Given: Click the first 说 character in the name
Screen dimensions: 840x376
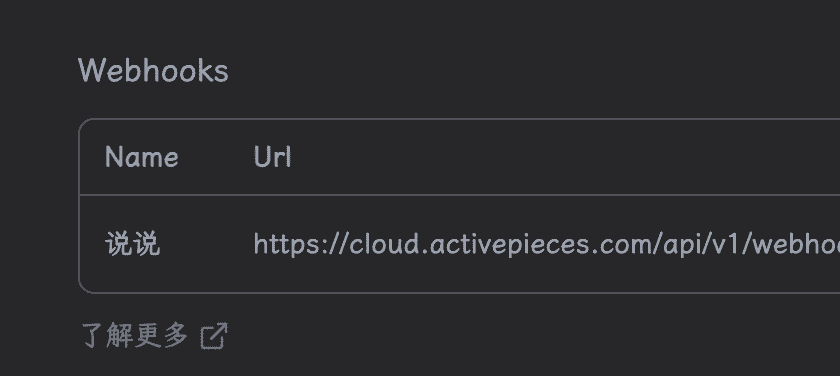Looking at the screenshot, I should click(118, 244).
